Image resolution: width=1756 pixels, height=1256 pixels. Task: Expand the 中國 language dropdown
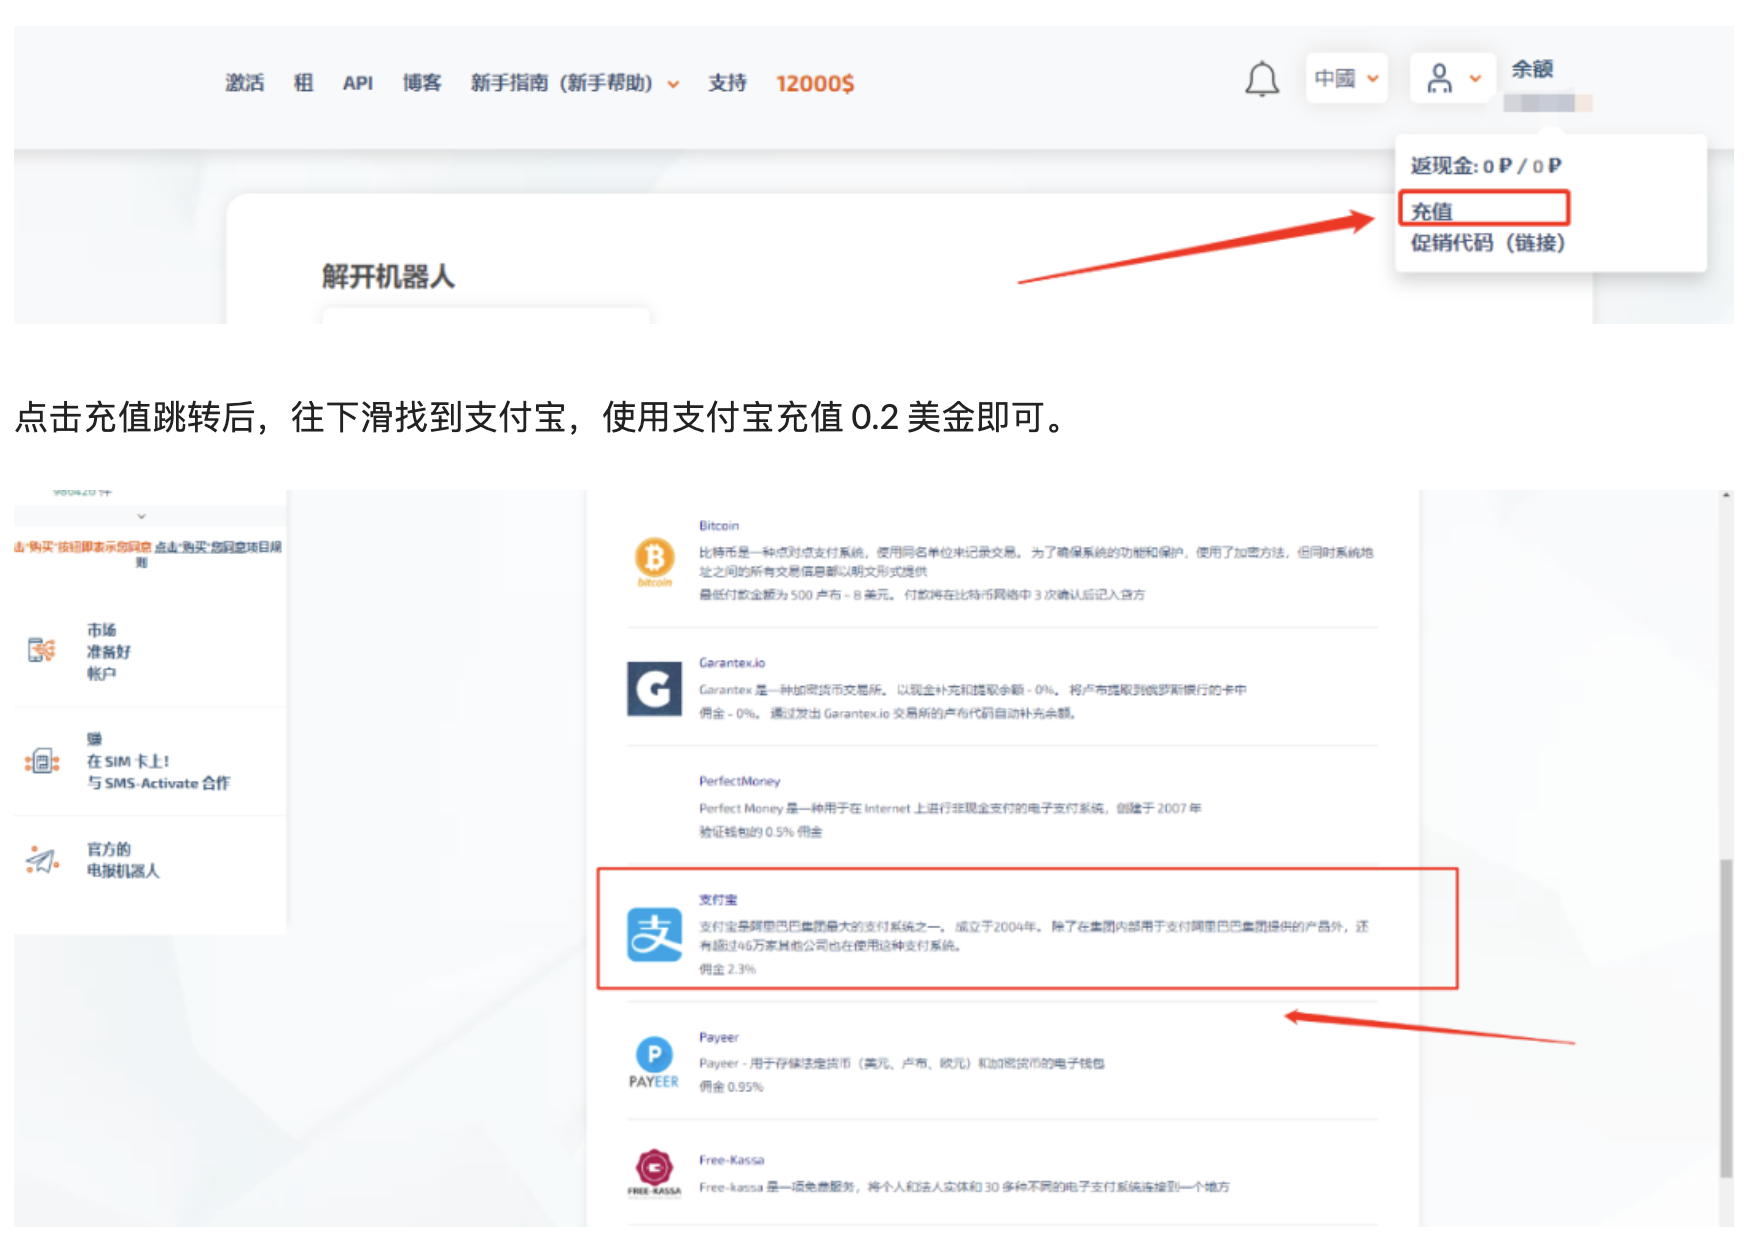[1346, 78]
